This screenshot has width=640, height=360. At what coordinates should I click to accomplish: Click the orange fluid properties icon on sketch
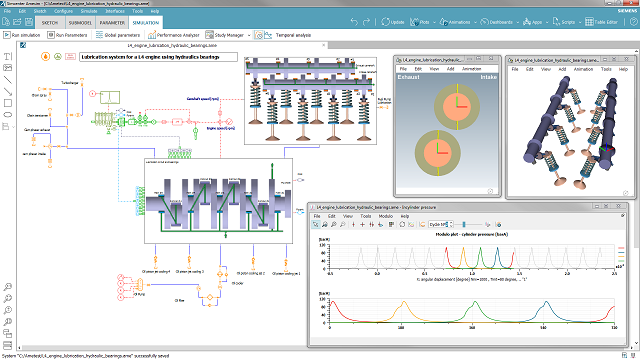(45, 56)
